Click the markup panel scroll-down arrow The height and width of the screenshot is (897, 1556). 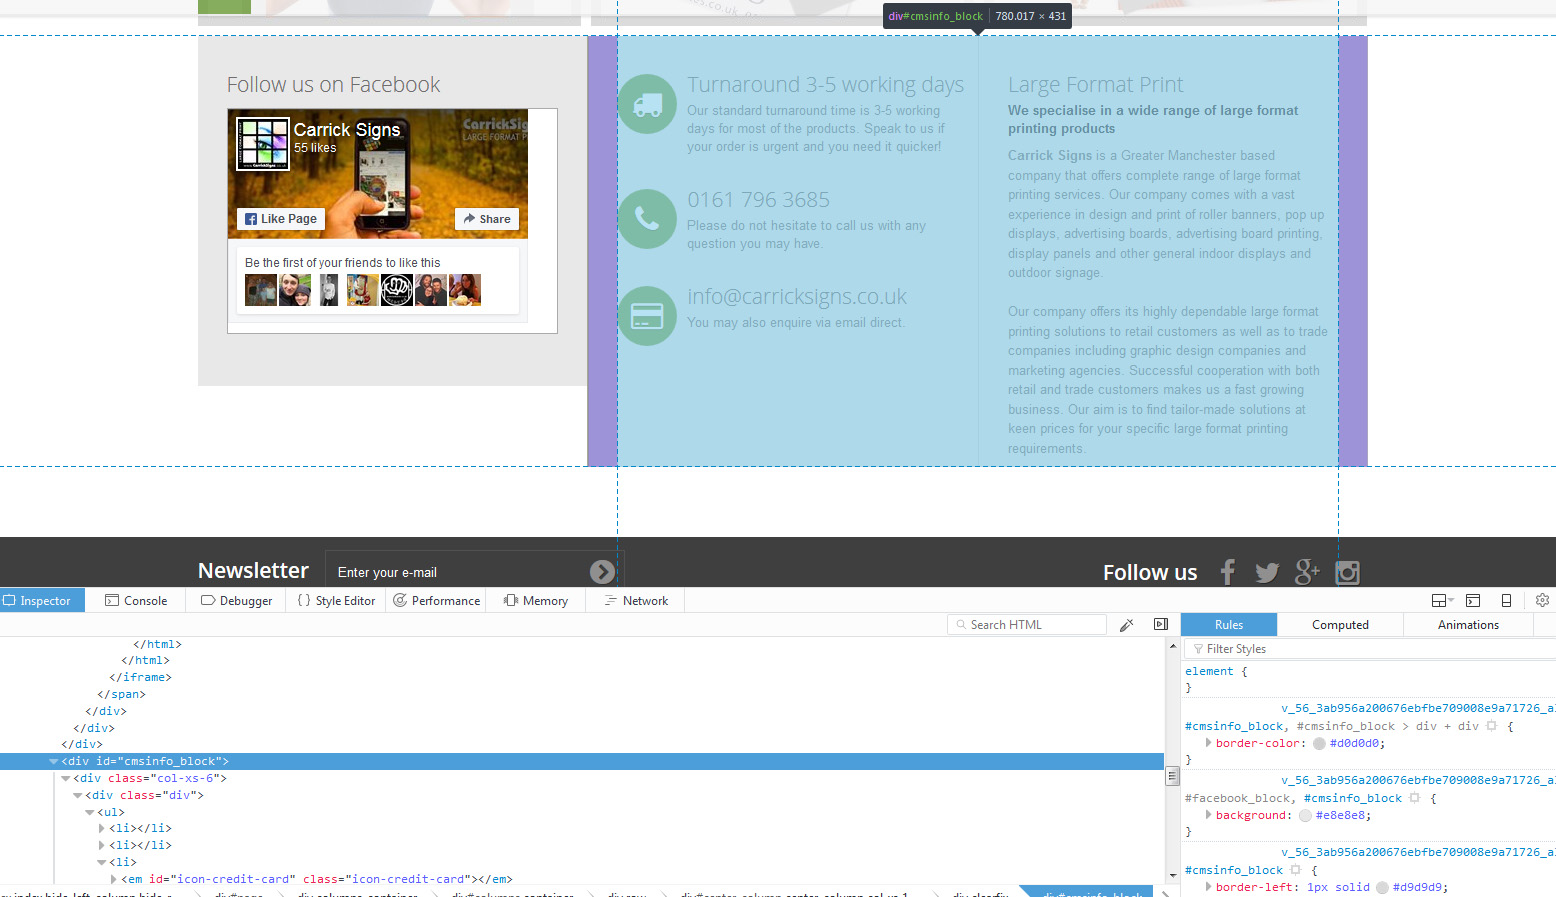[x=1173, y=876]
